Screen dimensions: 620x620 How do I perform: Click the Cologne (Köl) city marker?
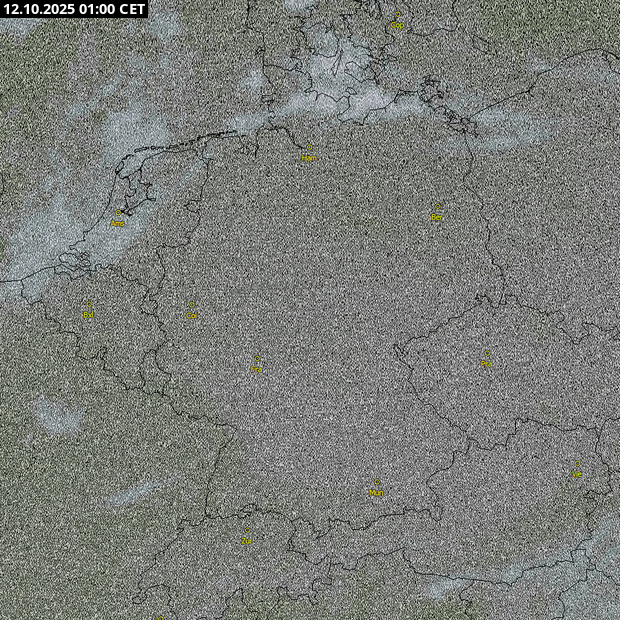click(x=191, y=311)
